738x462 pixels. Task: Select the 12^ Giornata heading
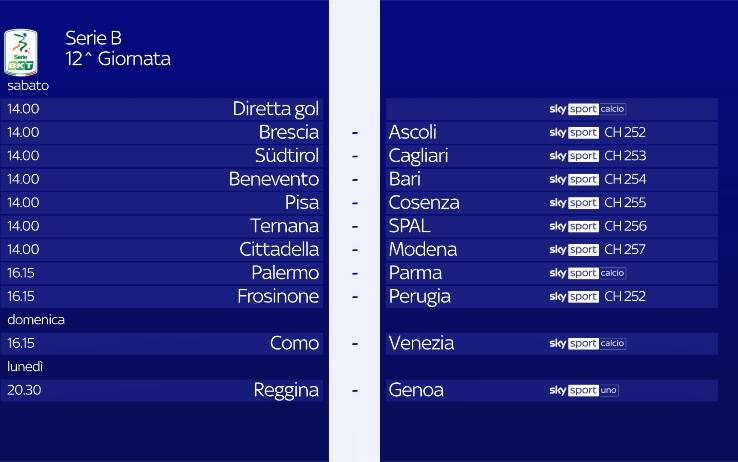pyautogui.click(x=118, y=59)
